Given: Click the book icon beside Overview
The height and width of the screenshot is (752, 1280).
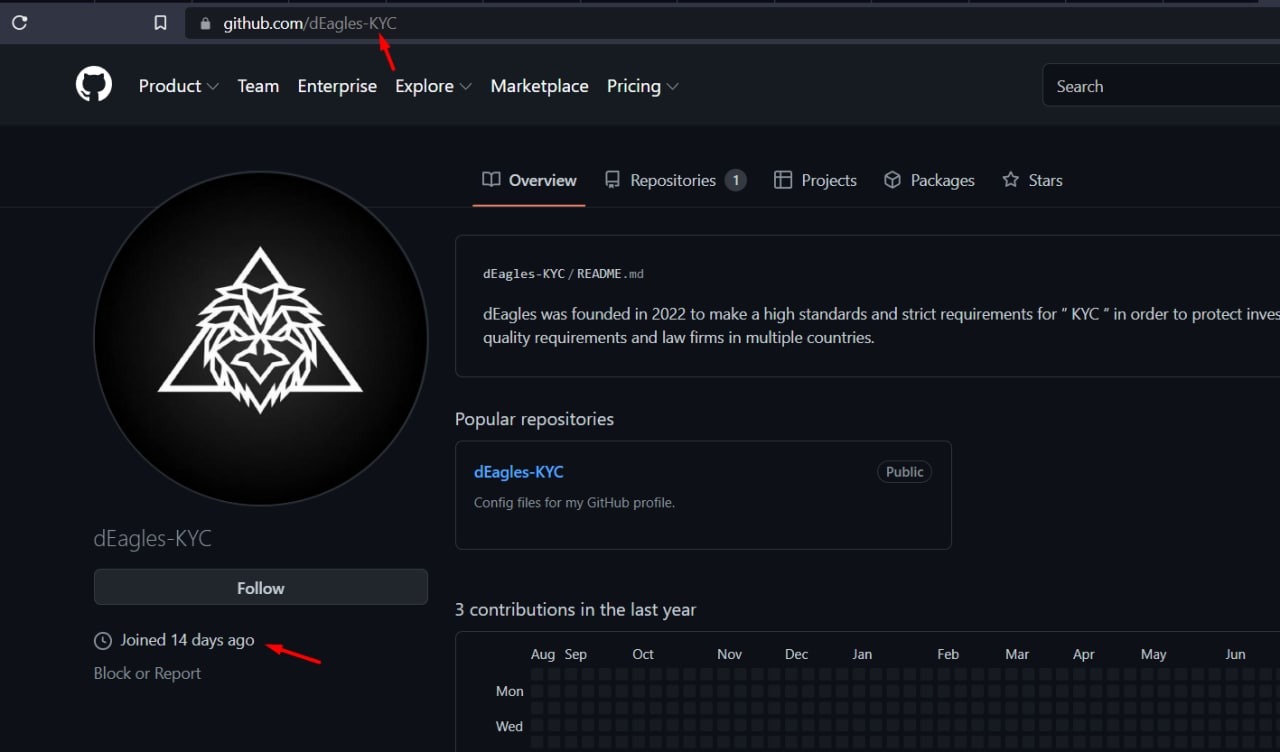Looking at the screenshot, I should coord(491,180).
